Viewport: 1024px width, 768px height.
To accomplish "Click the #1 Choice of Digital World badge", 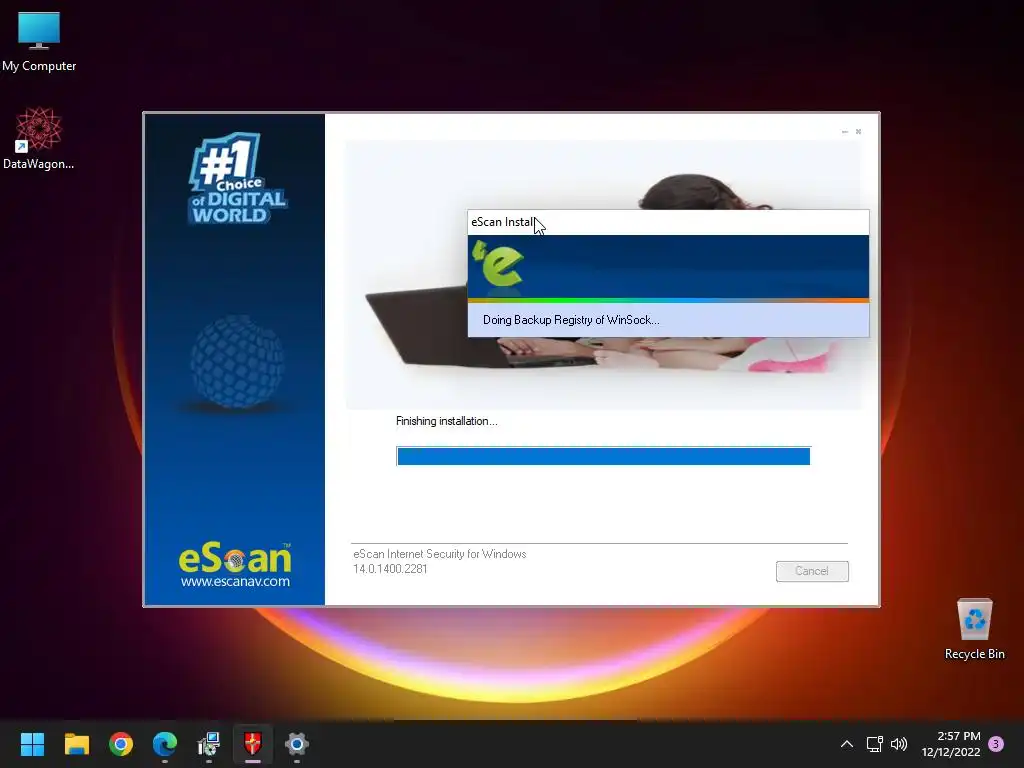I will click(238, 178).
